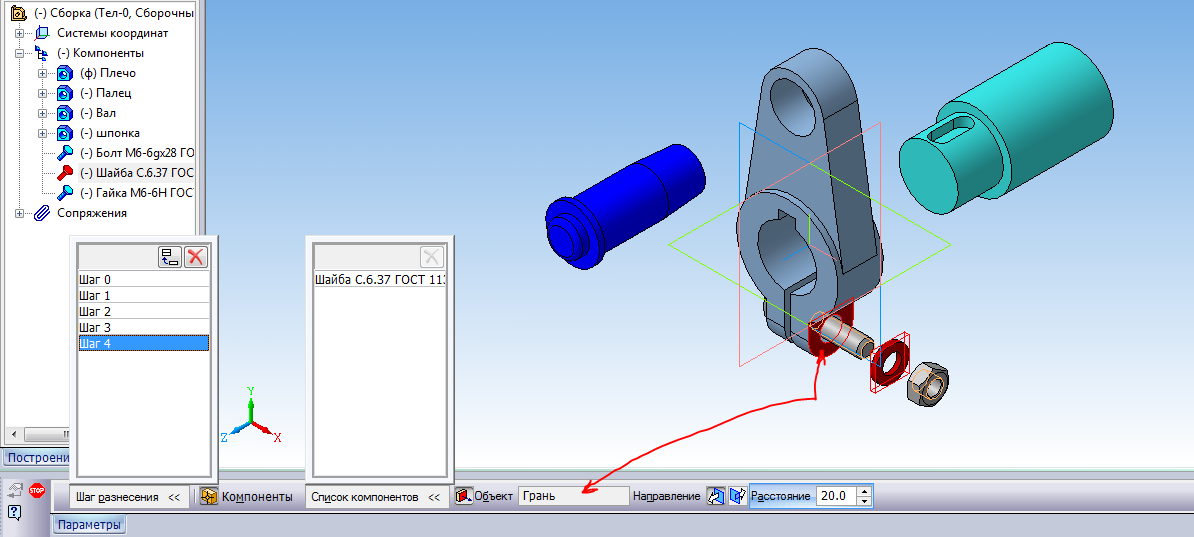This screenshot has height=537, width=1194.
Task: Open the help question mark icon
Action: 15,513
